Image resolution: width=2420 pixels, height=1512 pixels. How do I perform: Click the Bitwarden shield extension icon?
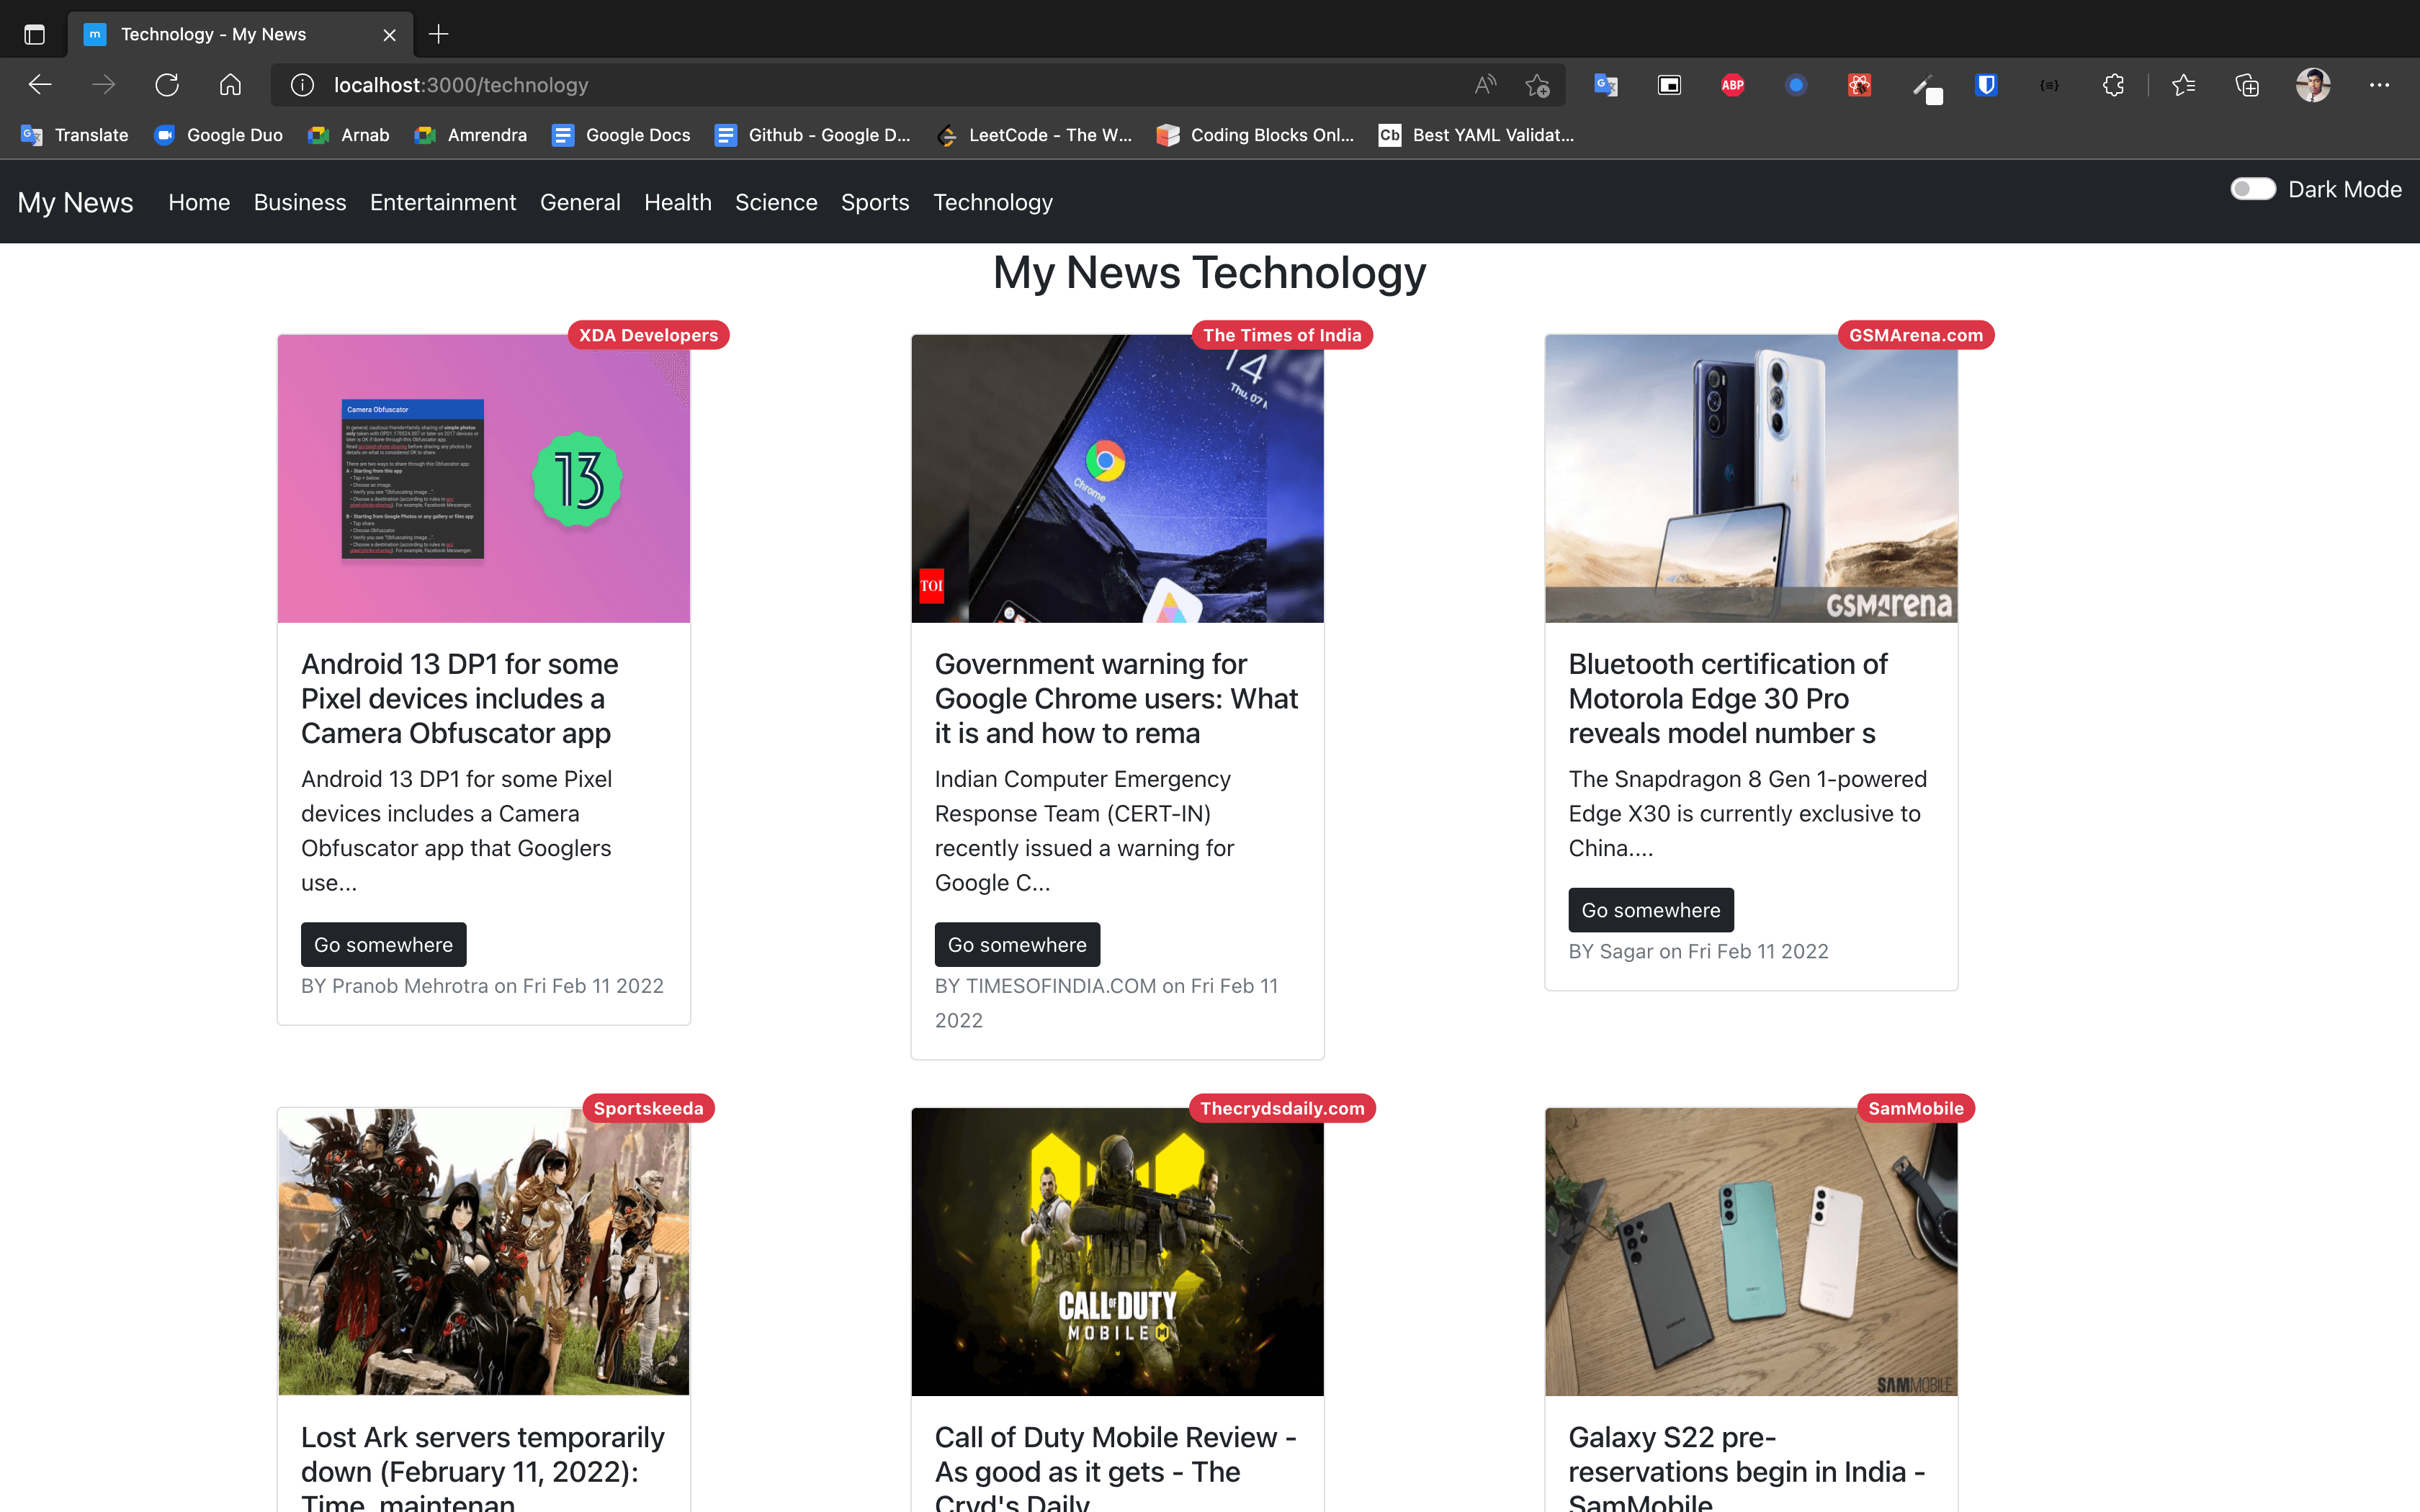(1986, 85)
